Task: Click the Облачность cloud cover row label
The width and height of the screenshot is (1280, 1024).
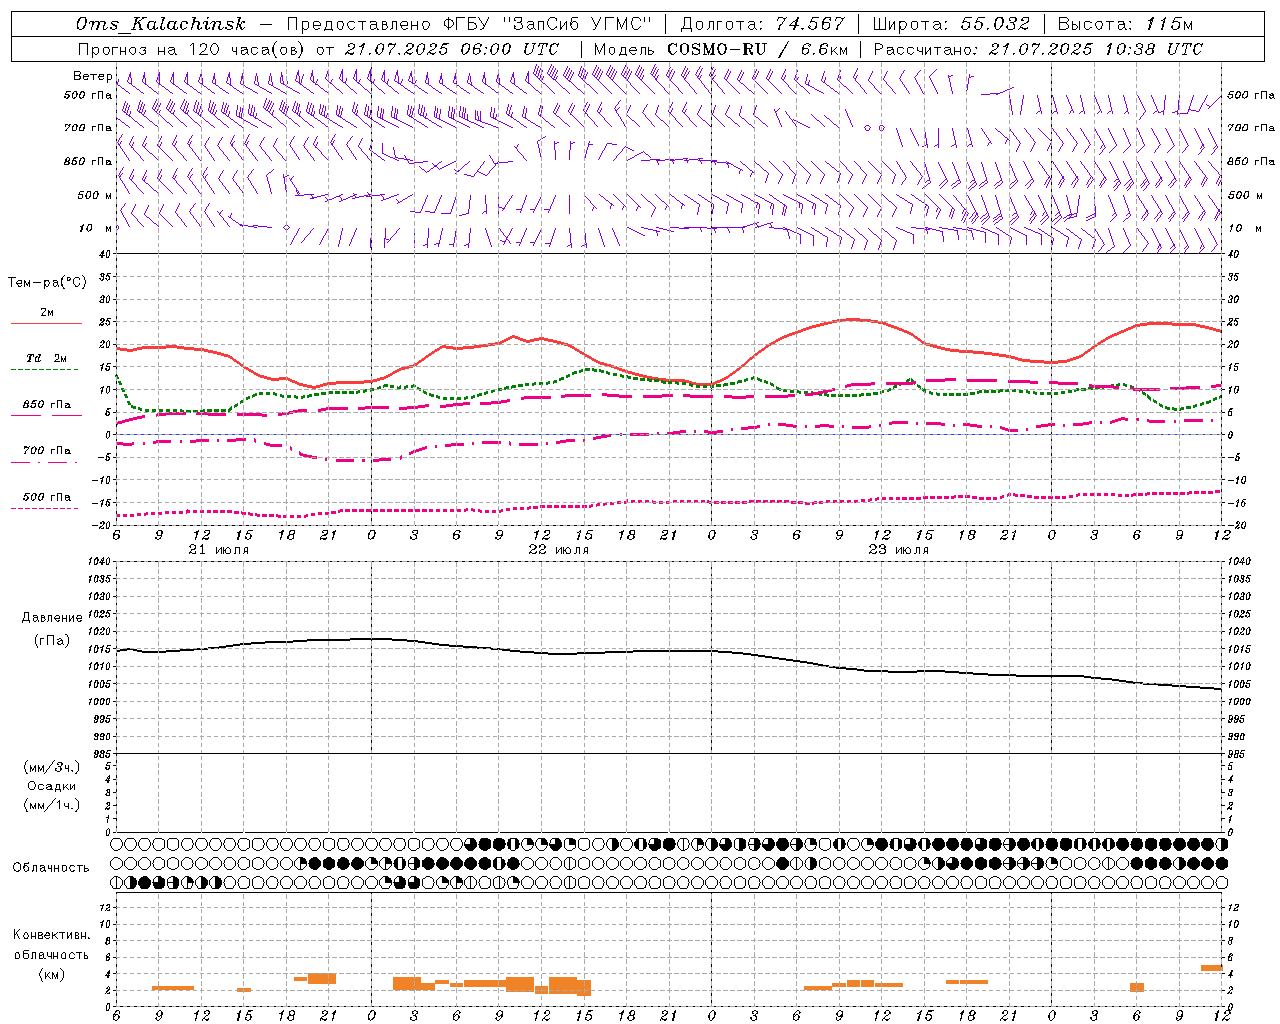Action: coord(51,867)
